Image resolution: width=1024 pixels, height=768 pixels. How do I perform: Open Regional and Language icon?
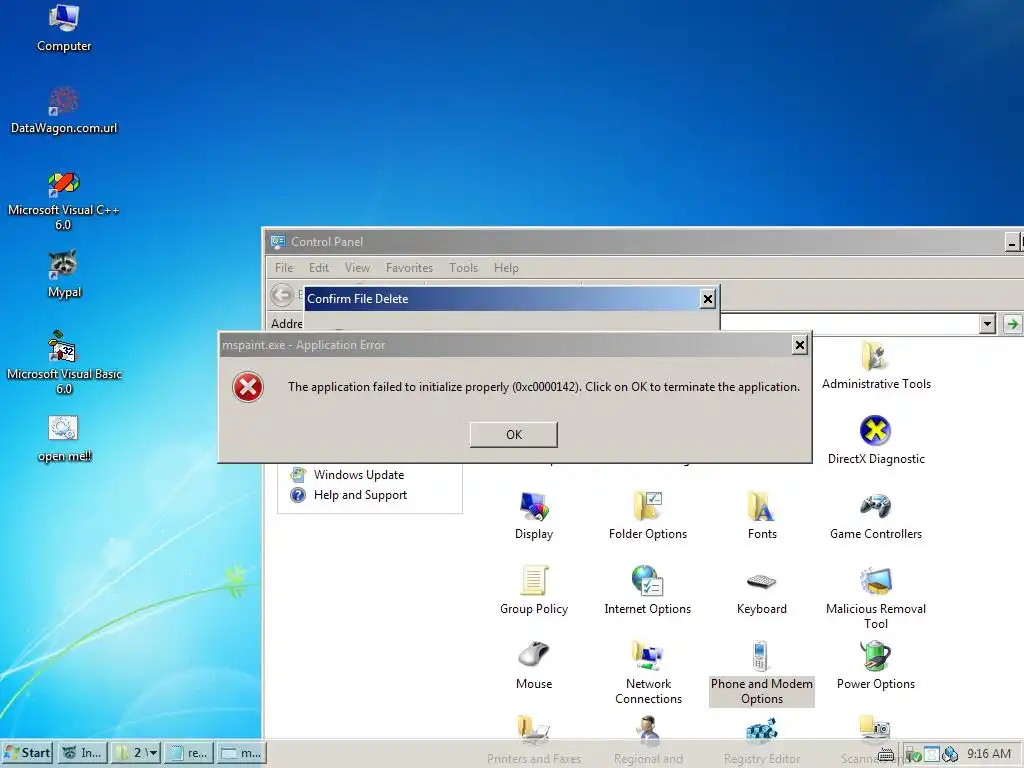pos(647,740)
